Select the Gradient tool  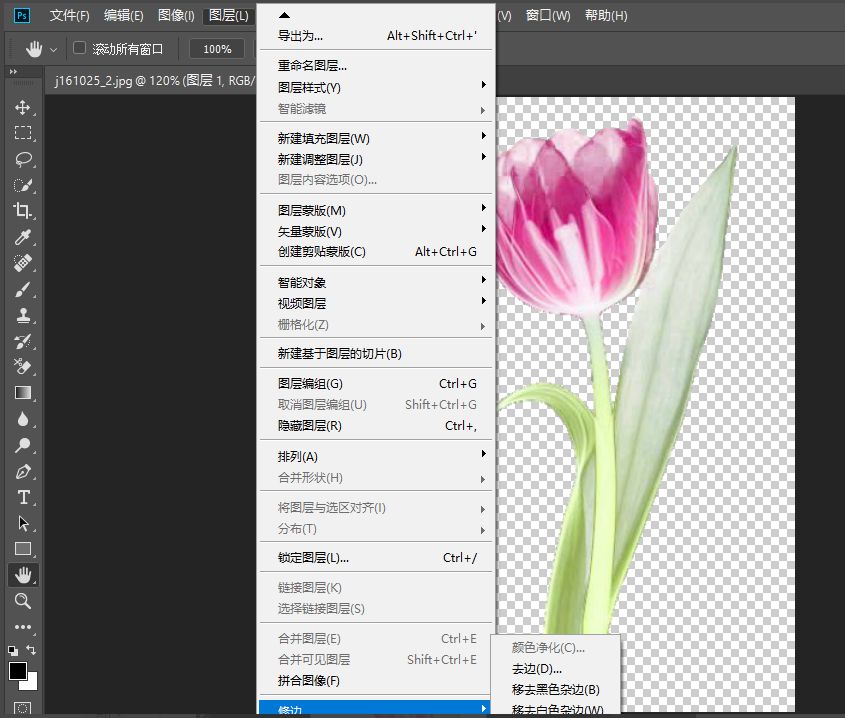click(24, 393)
